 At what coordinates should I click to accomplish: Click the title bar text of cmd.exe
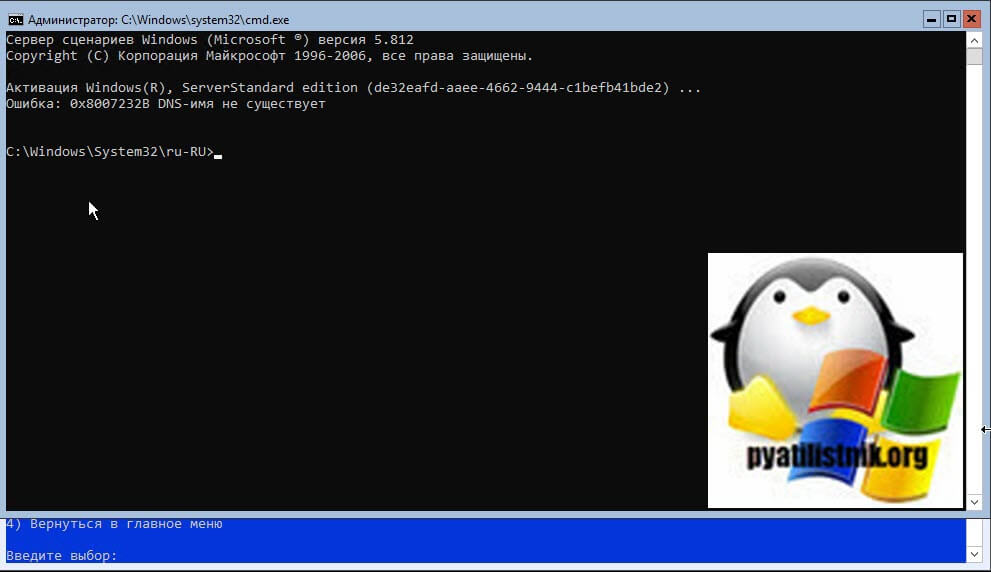[x=158, y=19]
